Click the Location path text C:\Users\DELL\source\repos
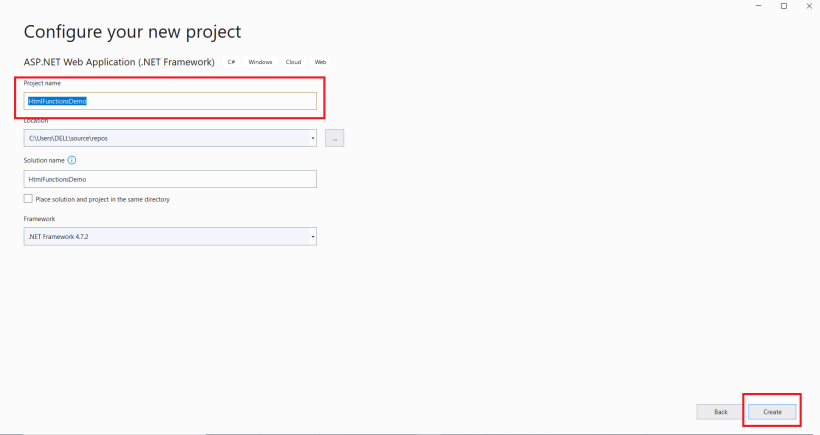 [x=69, y=139]
